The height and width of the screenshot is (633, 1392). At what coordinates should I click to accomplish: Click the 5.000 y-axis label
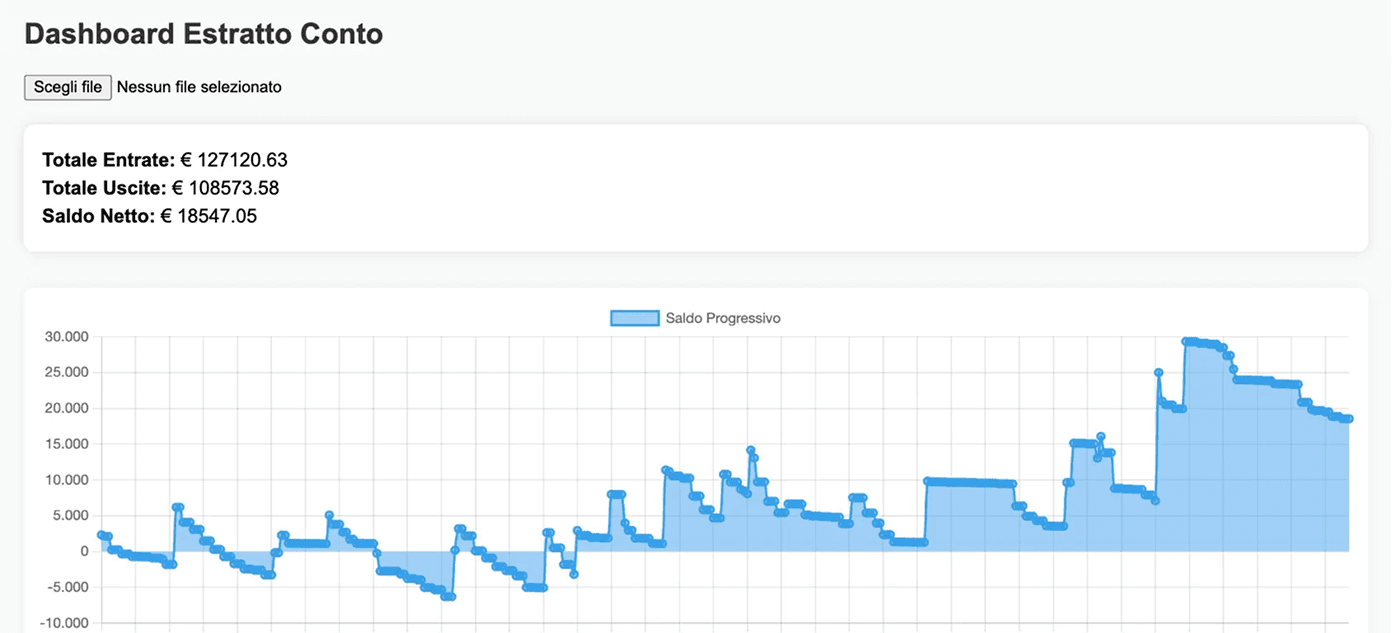click(70, 516)
